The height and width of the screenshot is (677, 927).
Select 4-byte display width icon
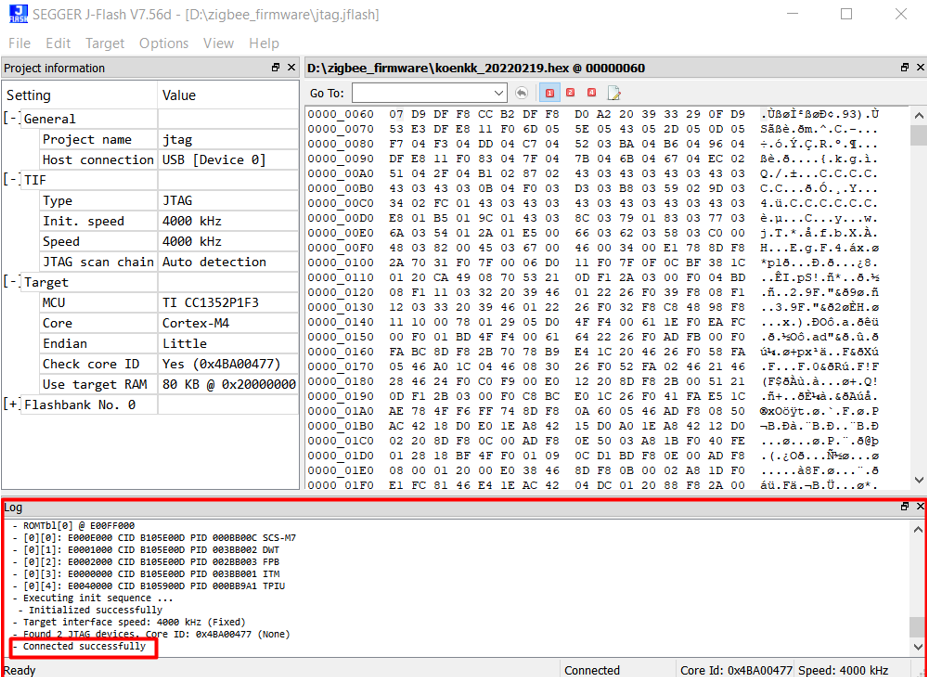(591, 93)
